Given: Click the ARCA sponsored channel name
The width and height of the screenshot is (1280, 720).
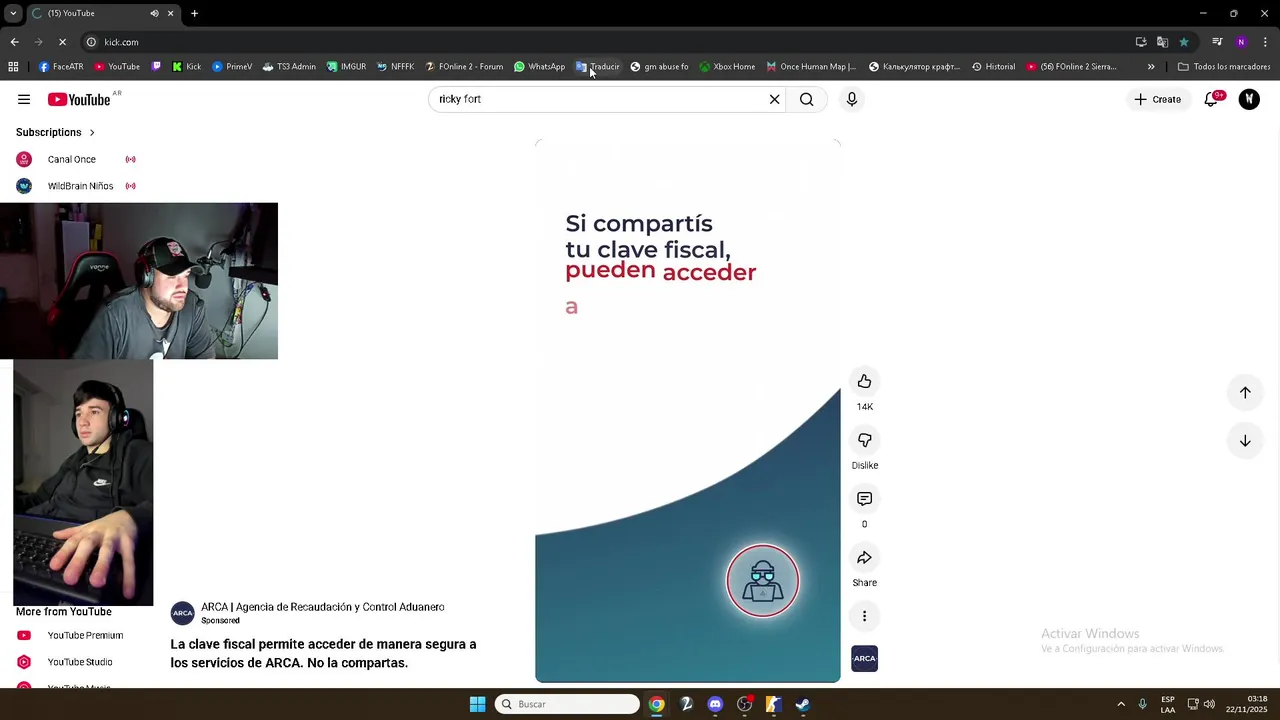Looking at the screenshot, I should click(322, 607).
